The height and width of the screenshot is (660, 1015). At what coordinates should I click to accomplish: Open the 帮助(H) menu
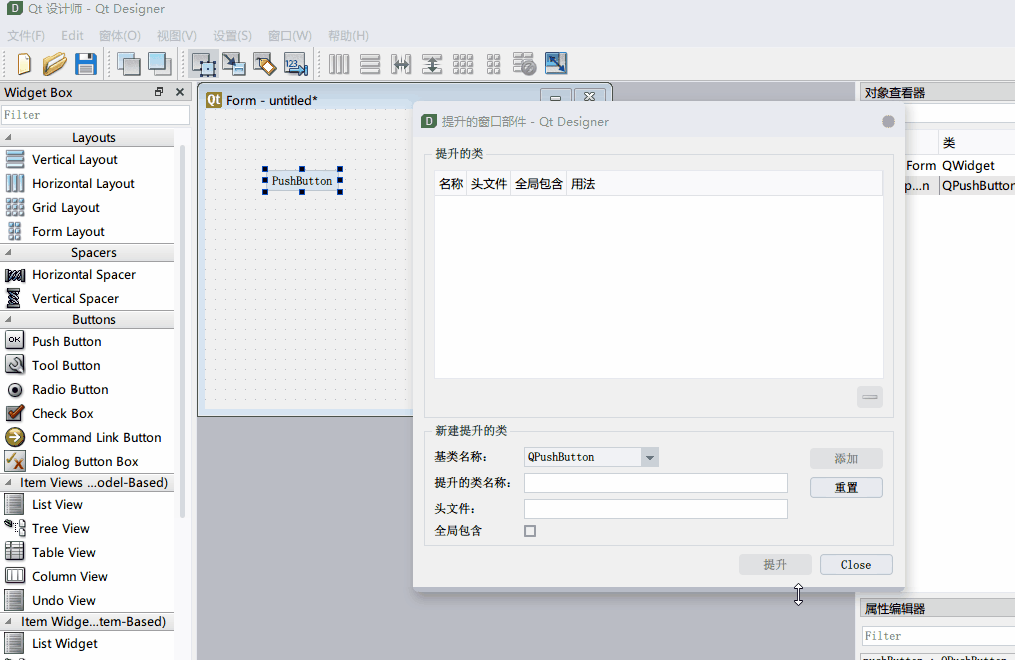click(348, 36)
